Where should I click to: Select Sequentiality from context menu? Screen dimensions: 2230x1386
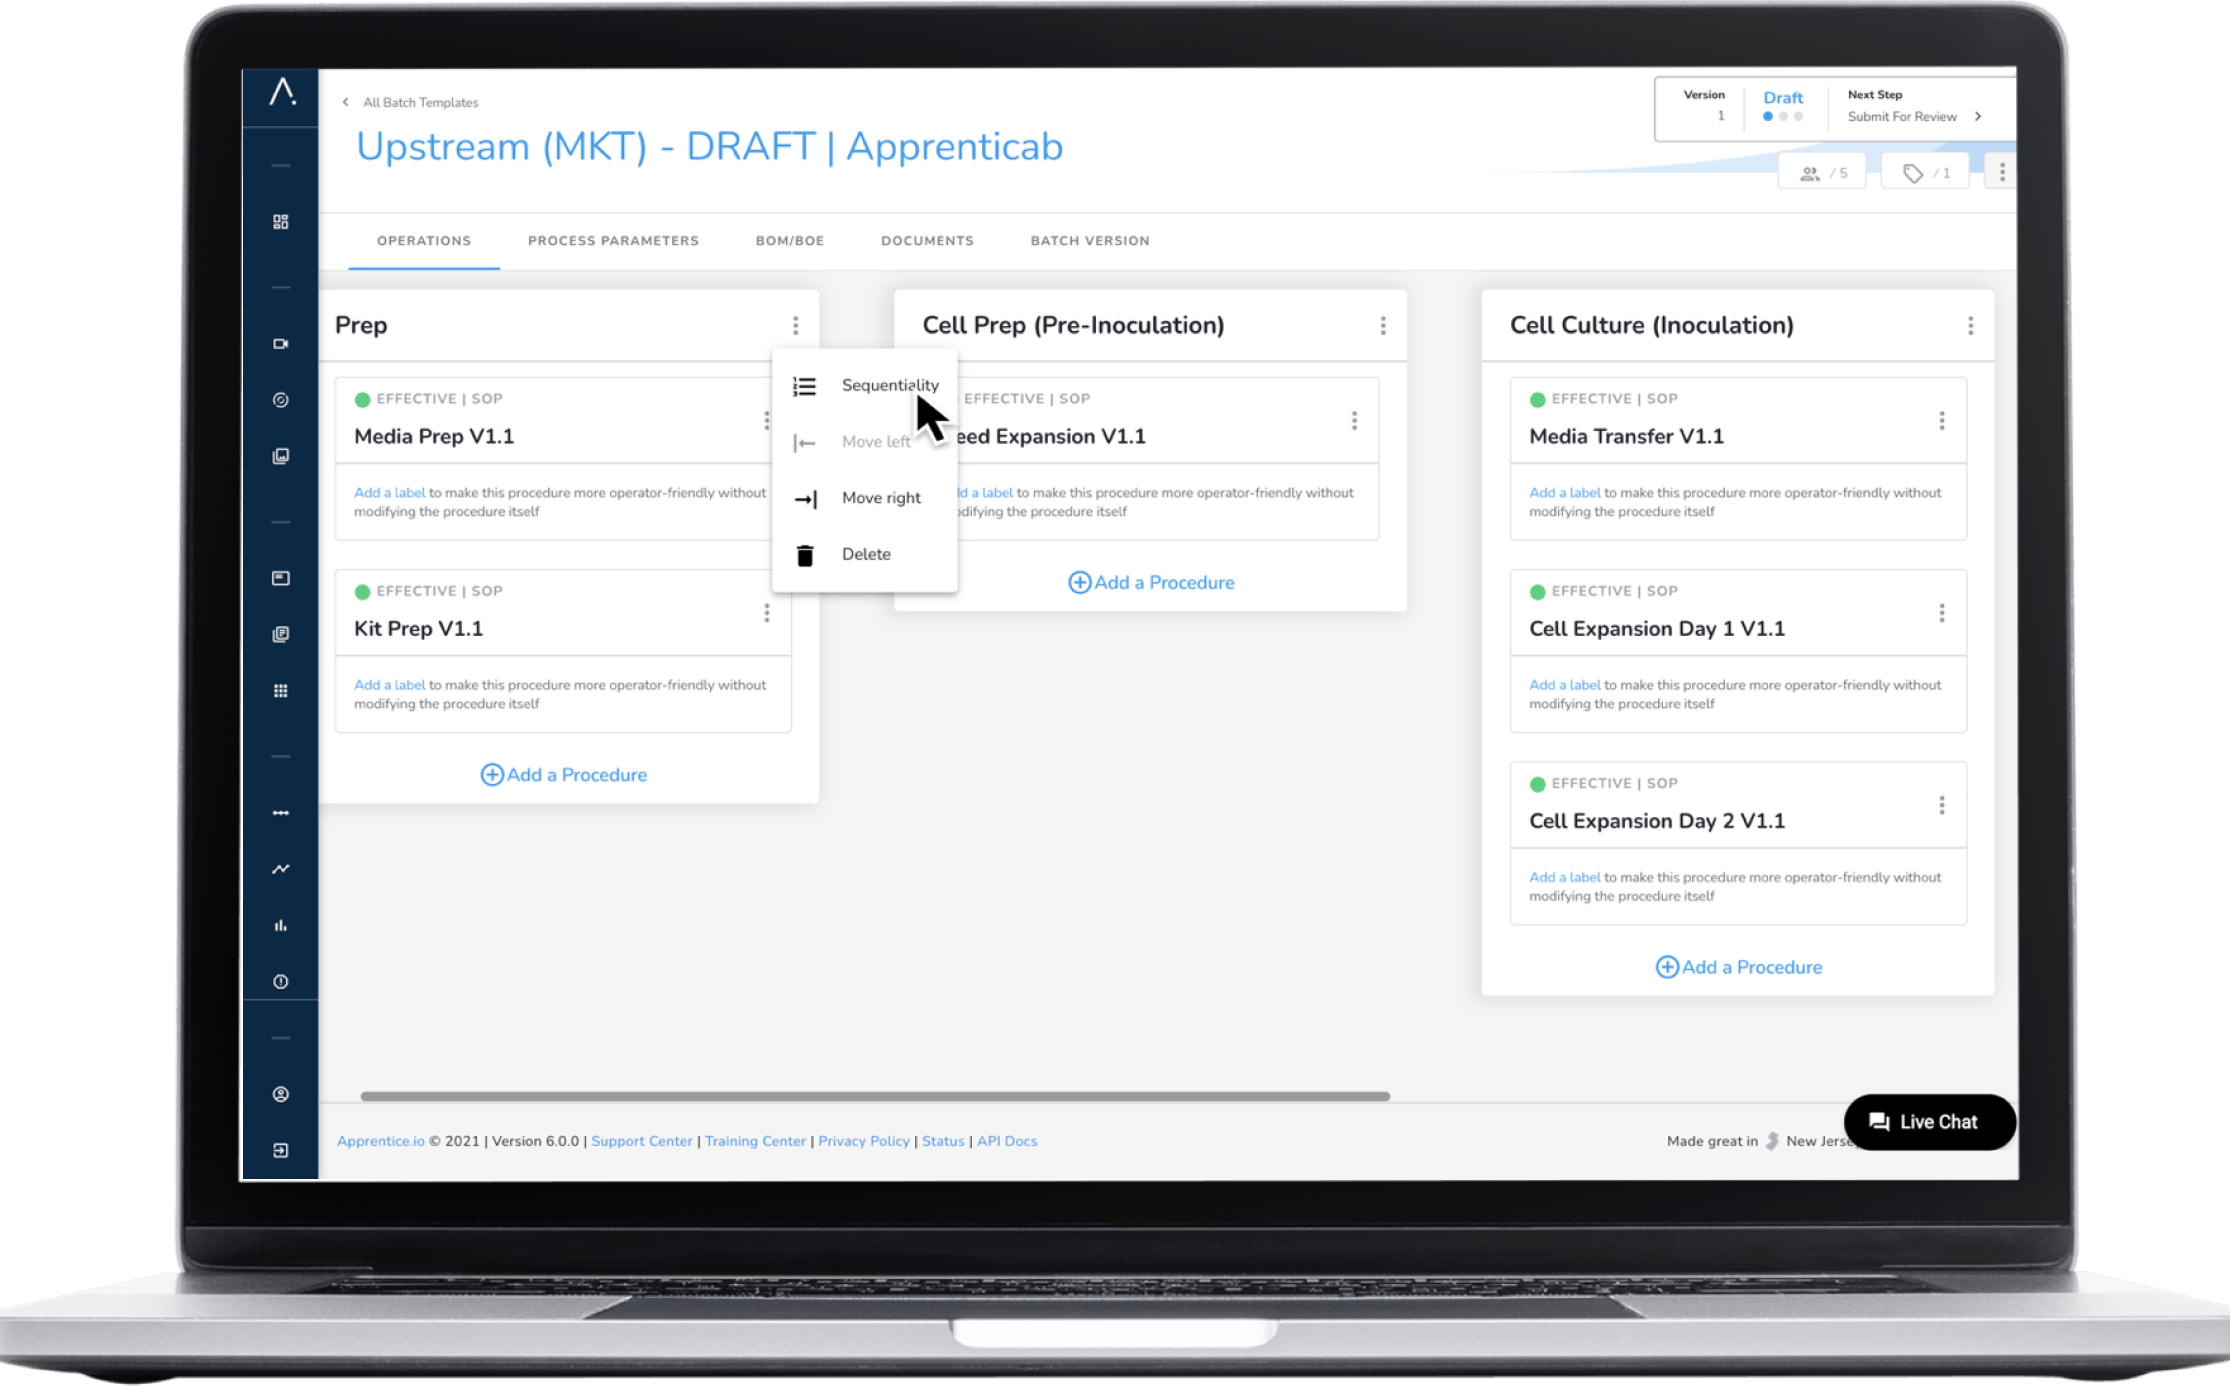(888, 386)
